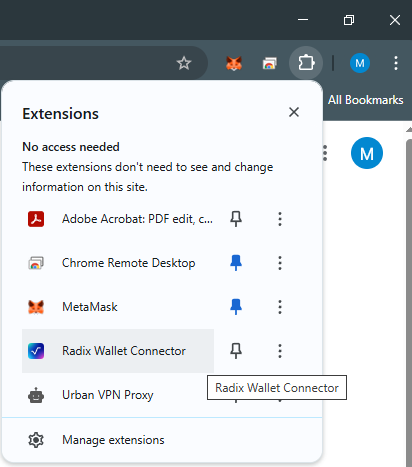This screenshot has height=467, width=412.
Task: Click the Extensions puzzle piece button
Action: point(306,63)
